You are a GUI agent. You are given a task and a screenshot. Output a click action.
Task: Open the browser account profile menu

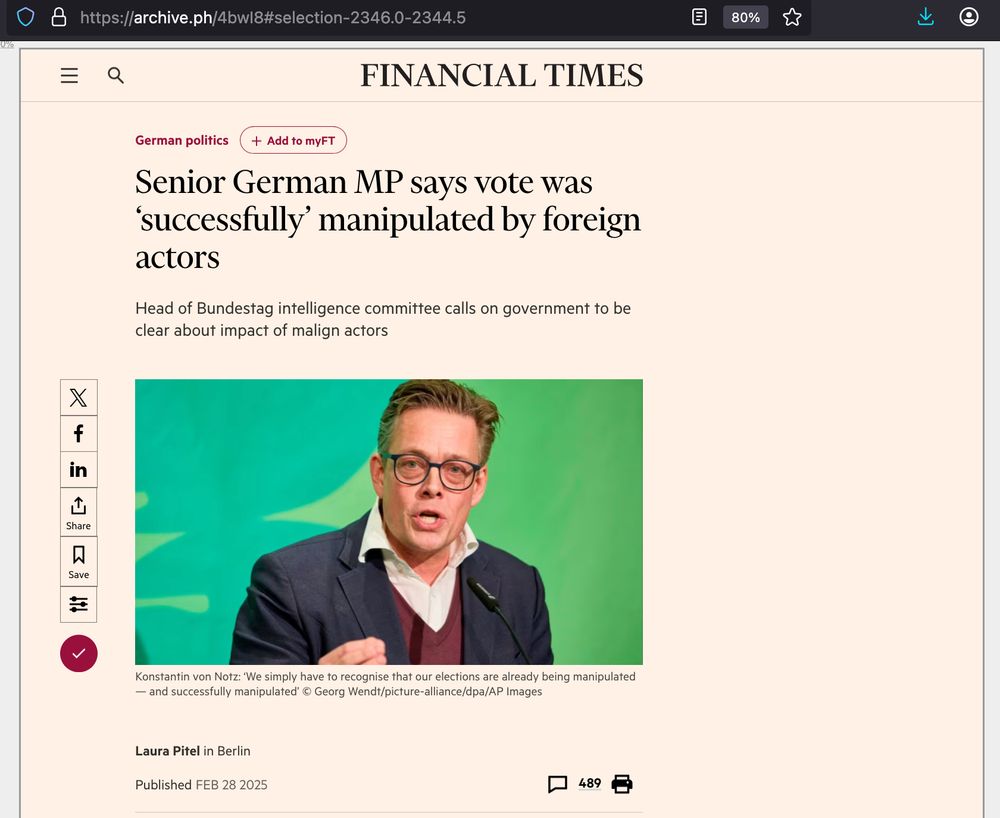coord(968,17)
